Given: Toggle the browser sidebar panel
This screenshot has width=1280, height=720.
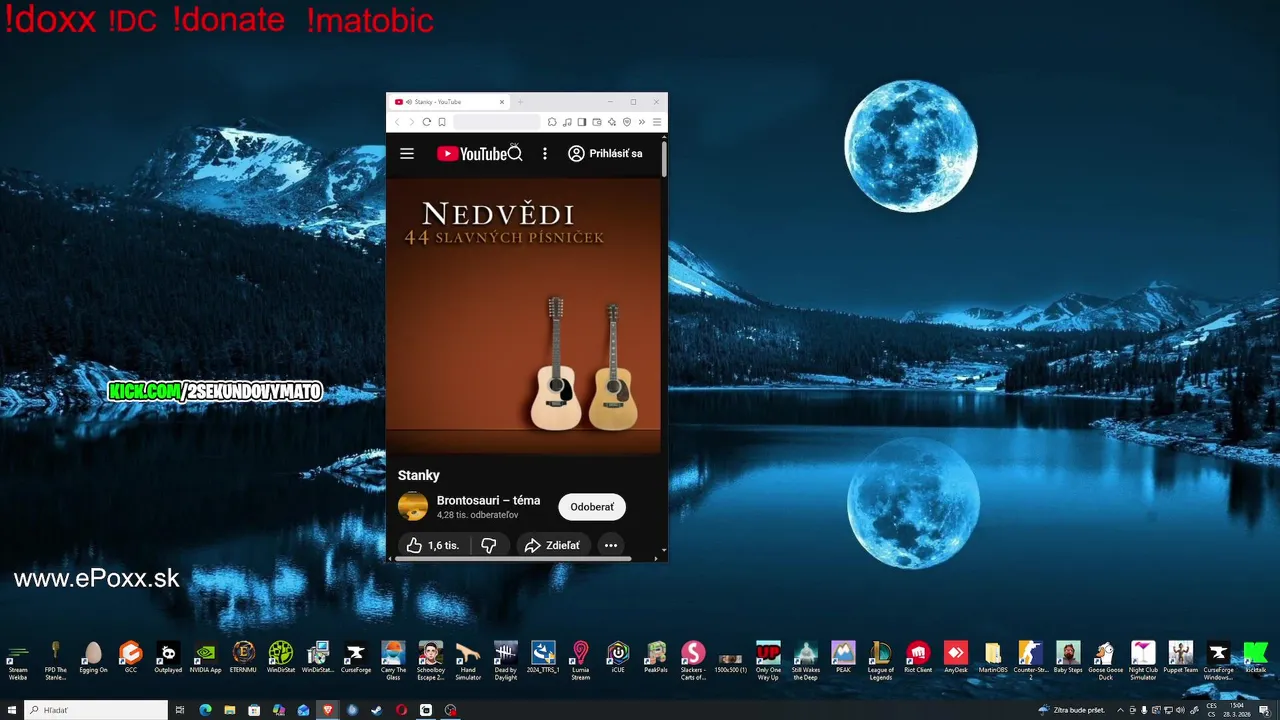Looking at the screenshot, I should coord(582,122).
